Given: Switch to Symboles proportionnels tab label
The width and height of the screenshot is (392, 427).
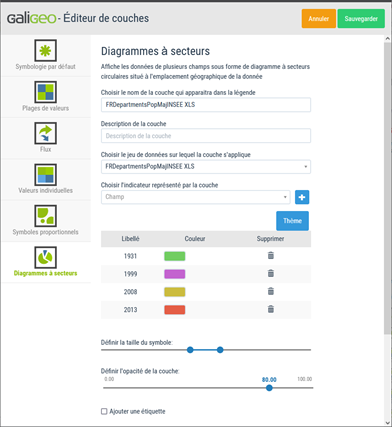Looking at the screenshot, I should coord(46,232).
